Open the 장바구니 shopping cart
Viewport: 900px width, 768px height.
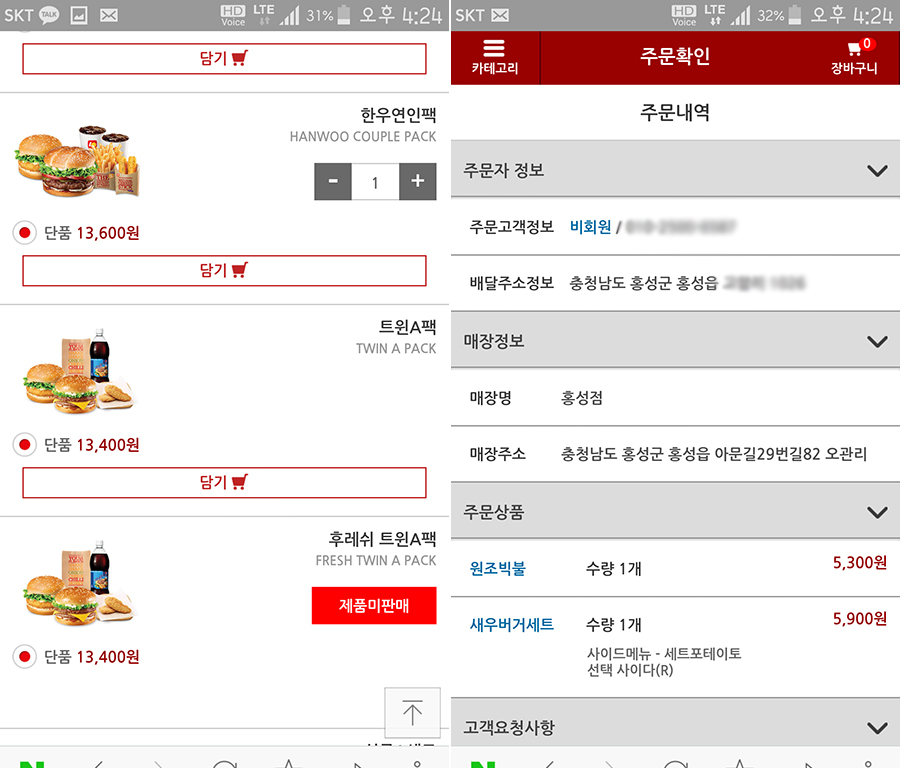(855, 58)
